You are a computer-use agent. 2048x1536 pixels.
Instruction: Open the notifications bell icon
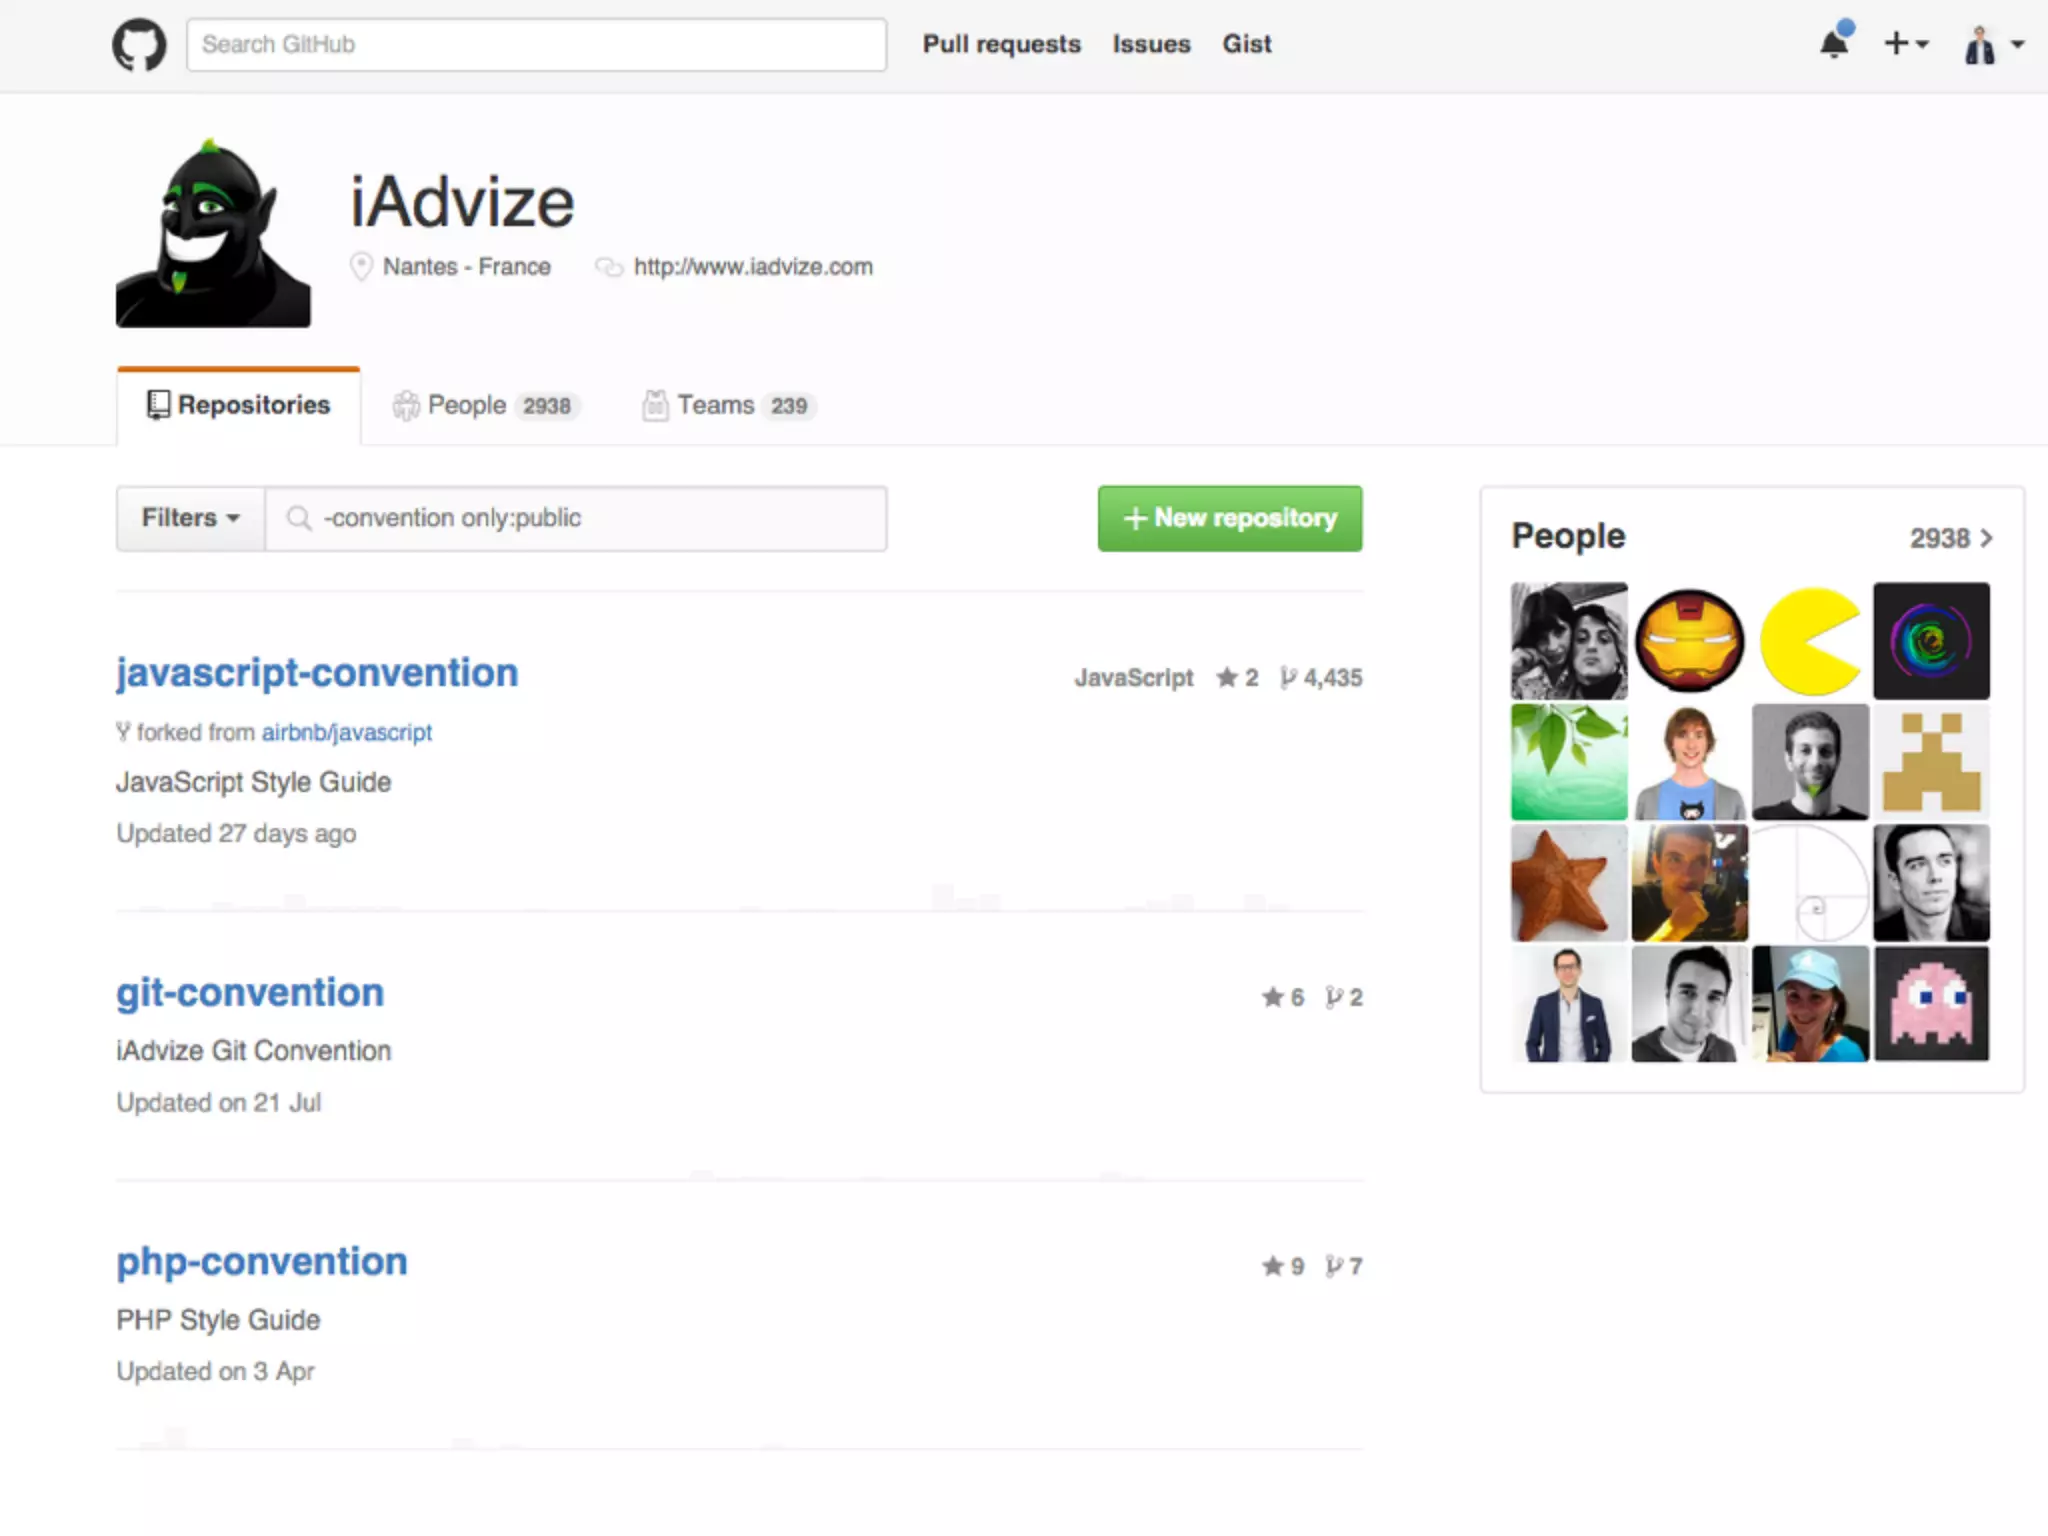(x=1834, y=44)
